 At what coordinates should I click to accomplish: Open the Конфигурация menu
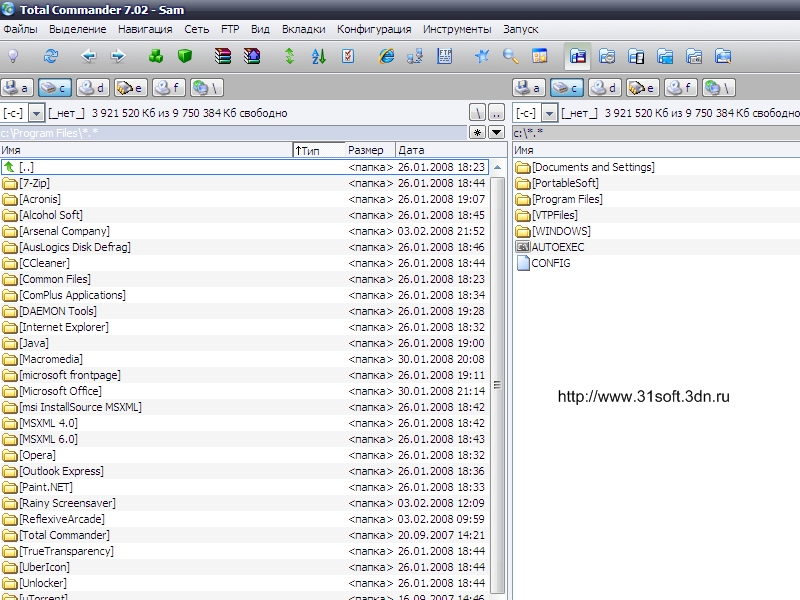click(374, 29)
